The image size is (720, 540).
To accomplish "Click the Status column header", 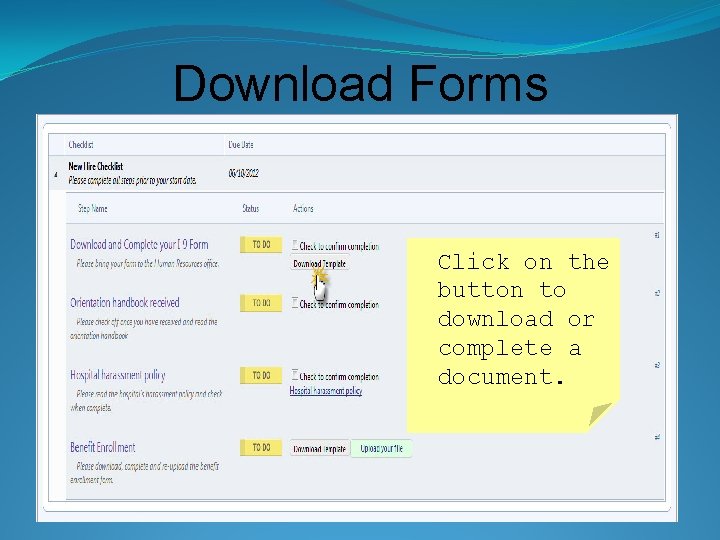I will 251,208.
